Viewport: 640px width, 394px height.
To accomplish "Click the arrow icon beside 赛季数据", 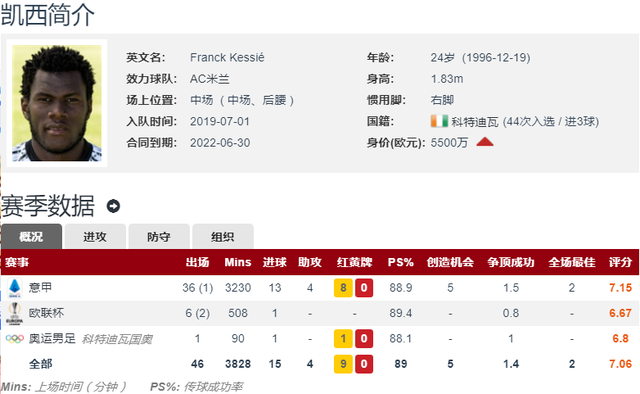I will pyautogui.click(x=113, y=206).
